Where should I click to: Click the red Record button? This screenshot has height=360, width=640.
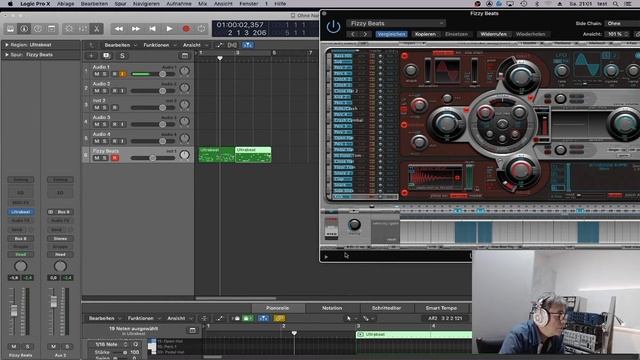[186, 29]
